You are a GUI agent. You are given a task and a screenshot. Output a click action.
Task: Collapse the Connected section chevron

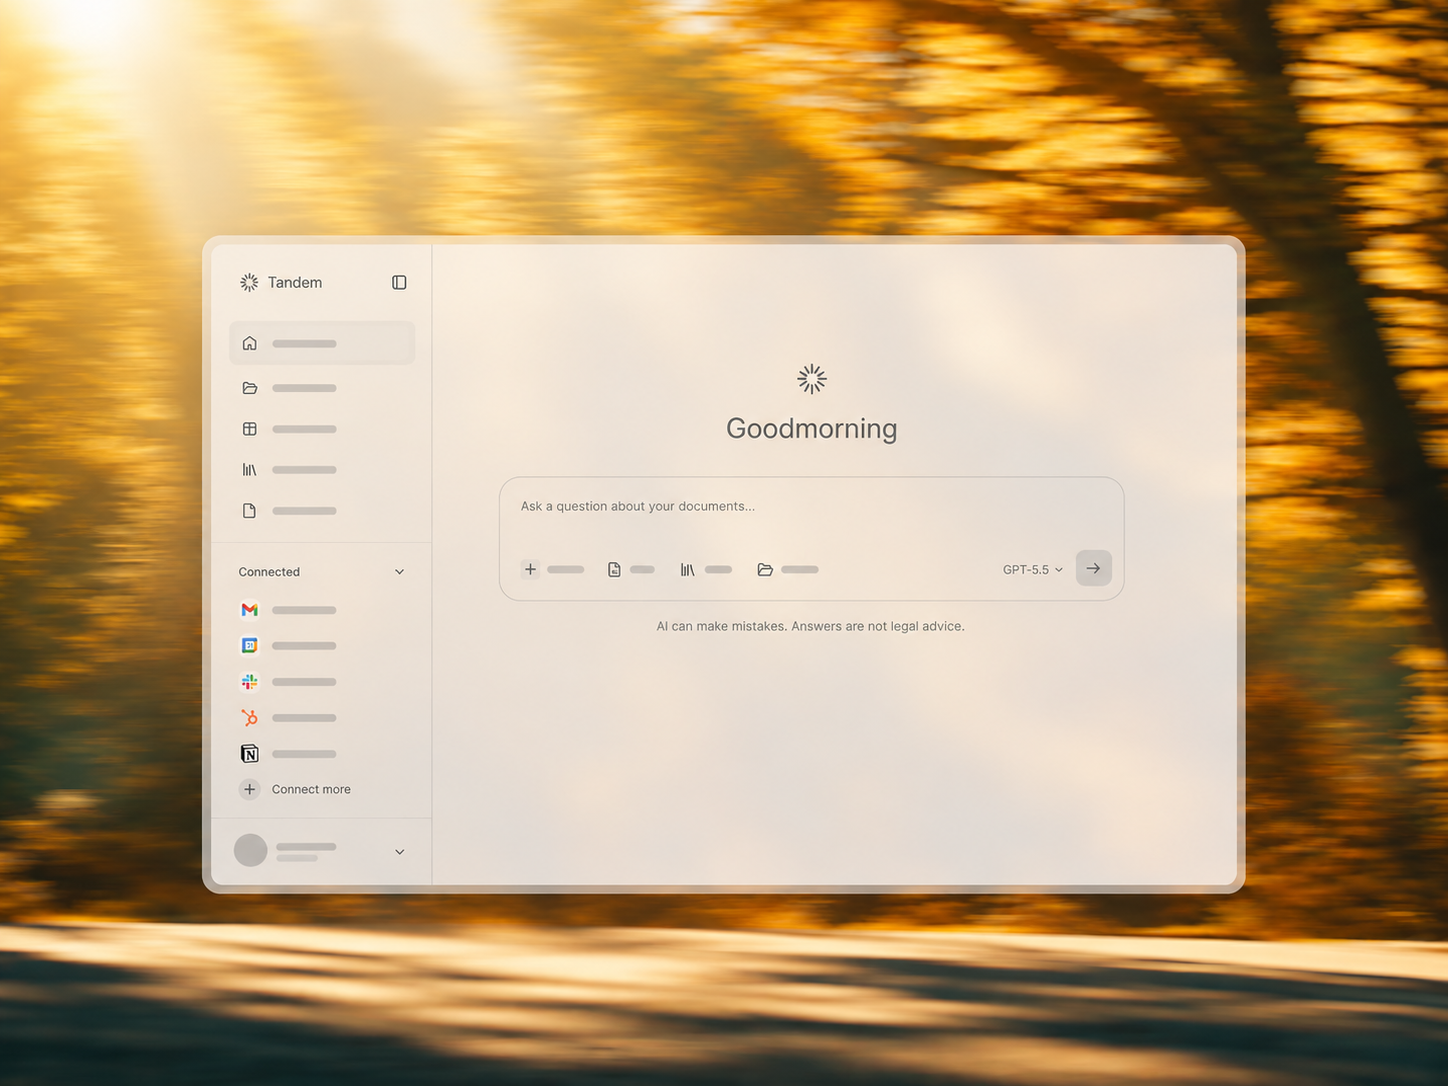click(399, 572)
